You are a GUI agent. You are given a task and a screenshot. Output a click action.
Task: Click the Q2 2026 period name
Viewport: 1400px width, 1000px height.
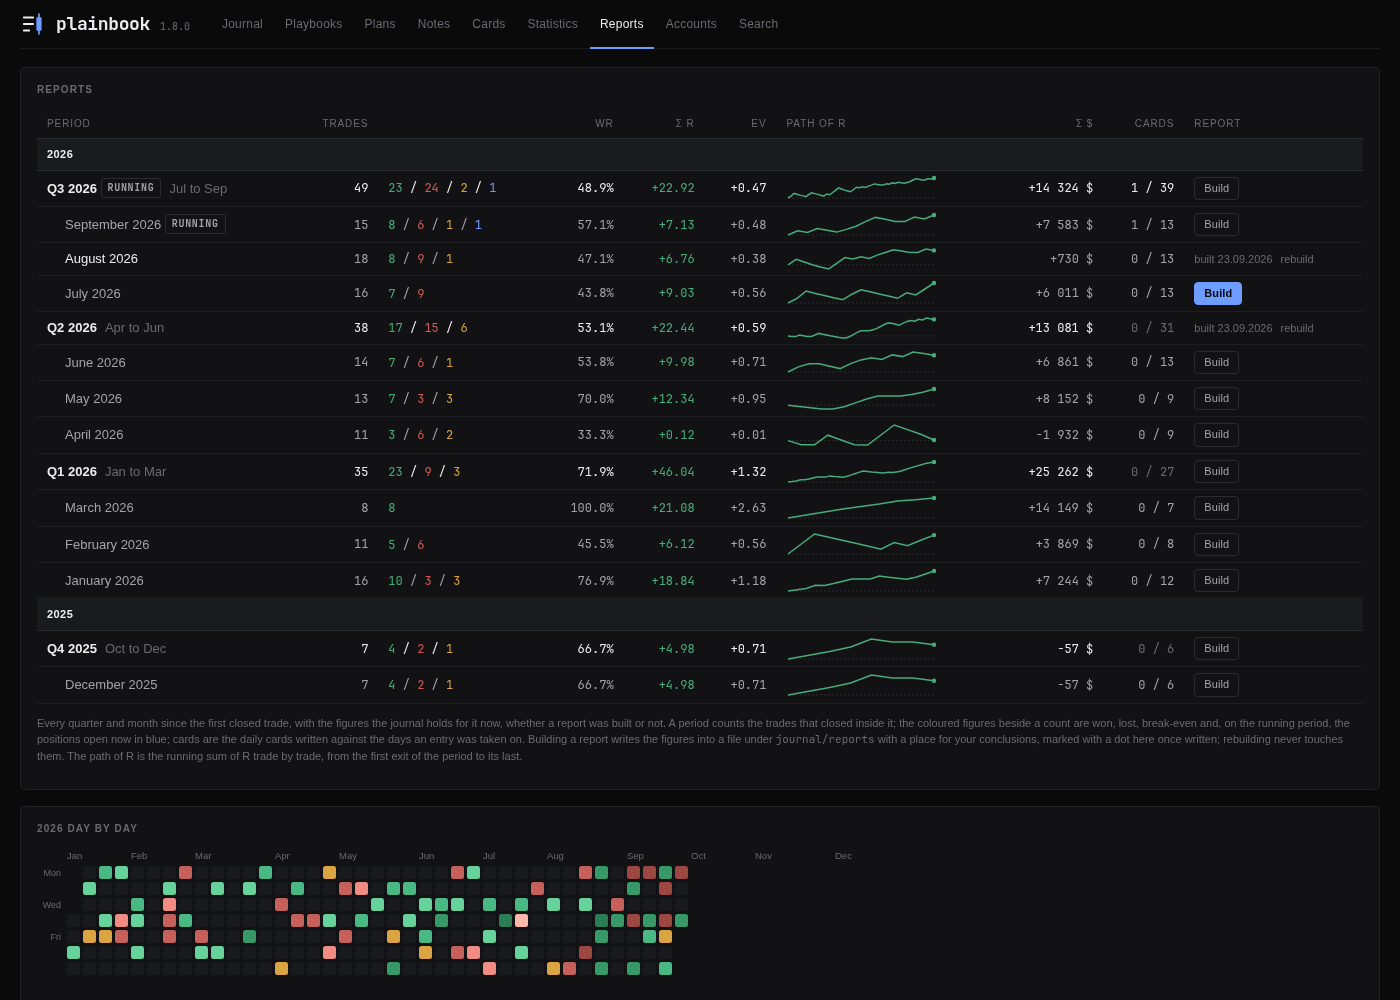(72, 327)
